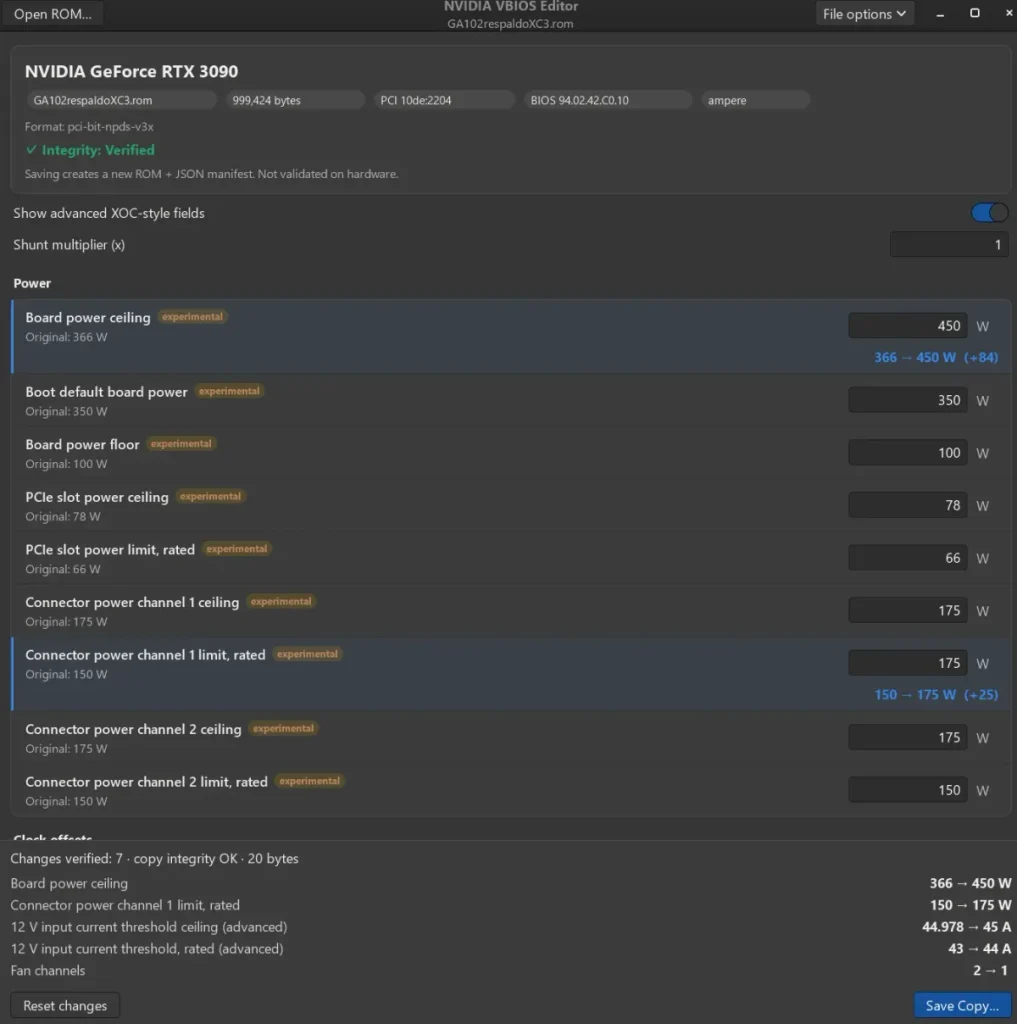Click the Reset changes button
Screen dimensions: 1017x1024
click(65, 1006)
